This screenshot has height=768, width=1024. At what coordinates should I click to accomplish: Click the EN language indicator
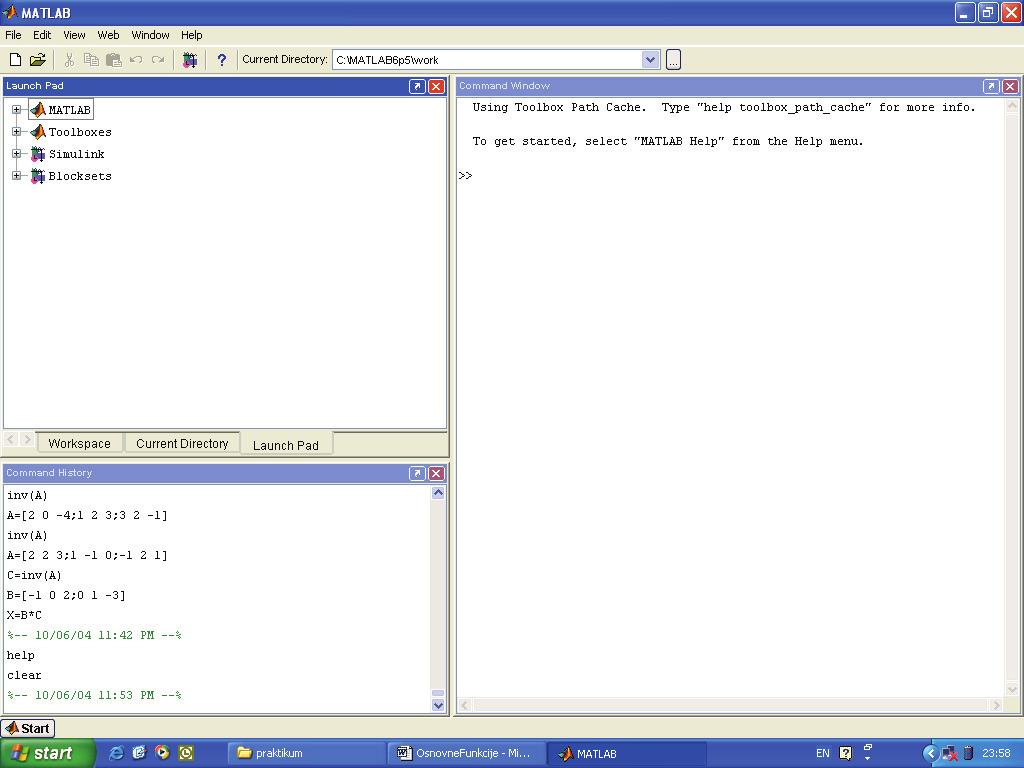click(823, 754)
